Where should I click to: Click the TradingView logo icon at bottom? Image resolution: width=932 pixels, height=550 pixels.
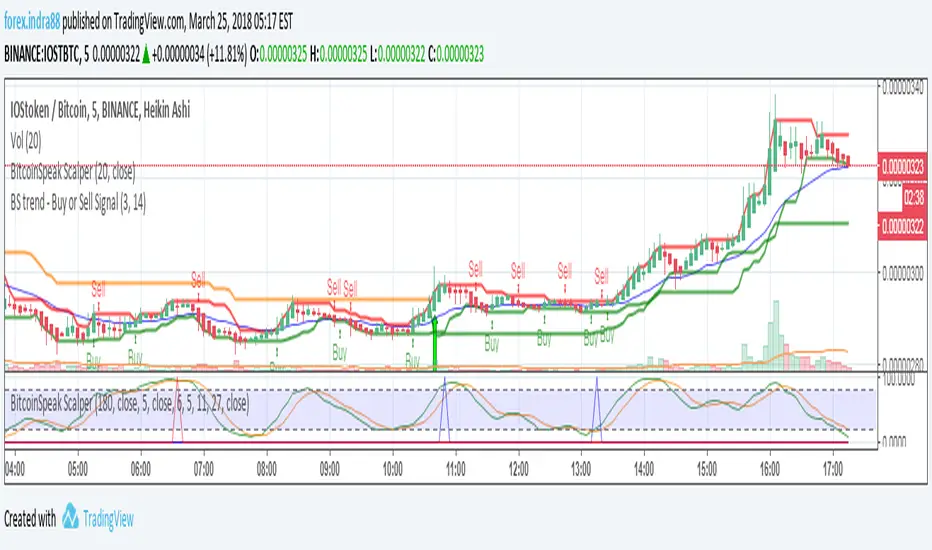coord(70,516)
